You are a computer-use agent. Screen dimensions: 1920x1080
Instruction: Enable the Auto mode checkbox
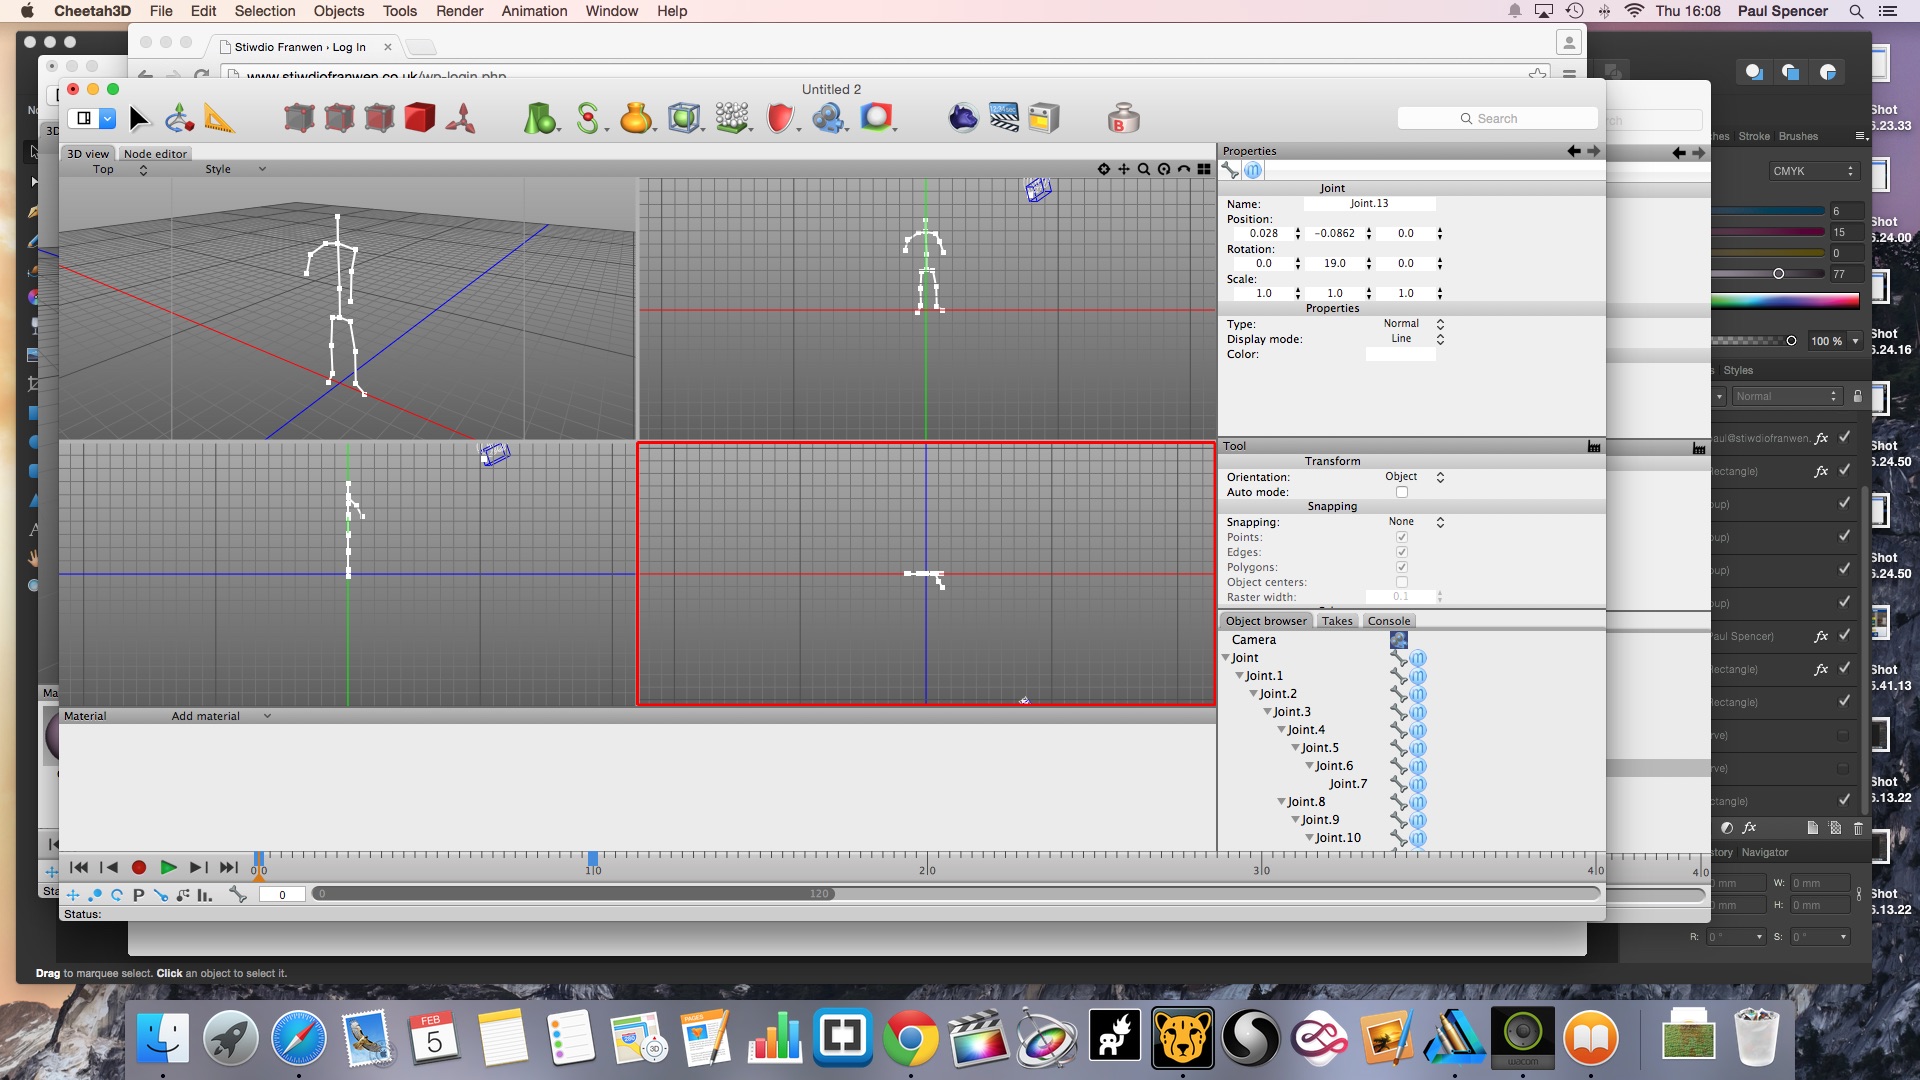1401,492
